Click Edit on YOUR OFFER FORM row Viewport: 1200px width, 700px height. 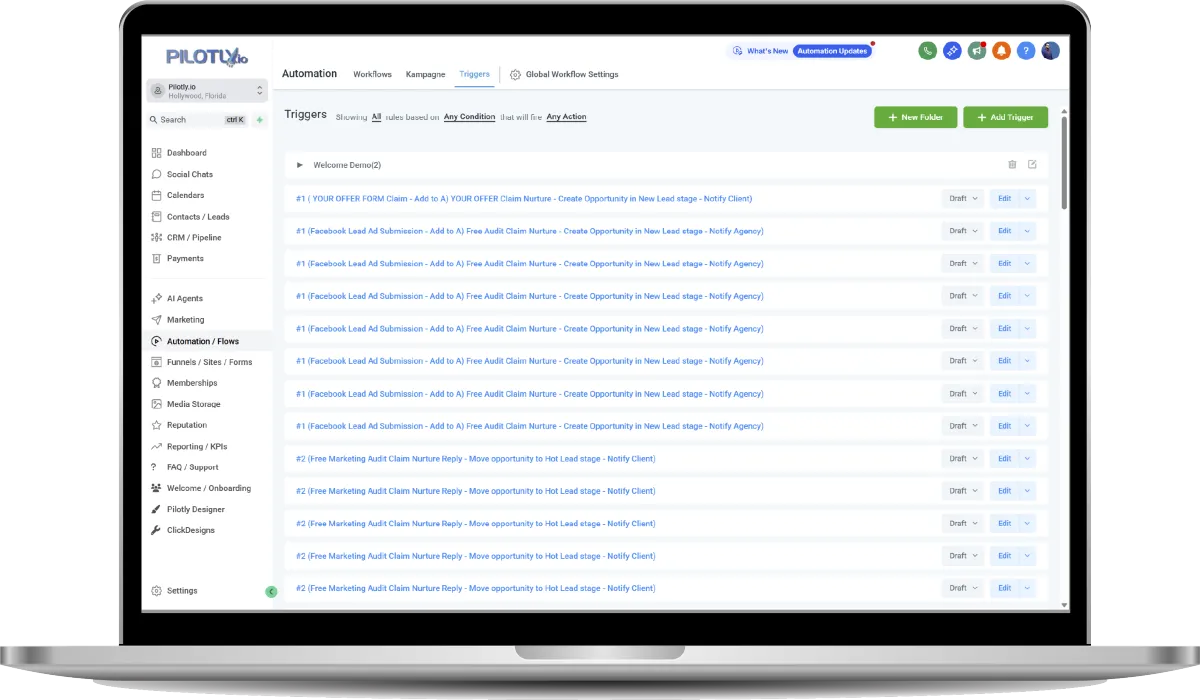(1004, 198)
